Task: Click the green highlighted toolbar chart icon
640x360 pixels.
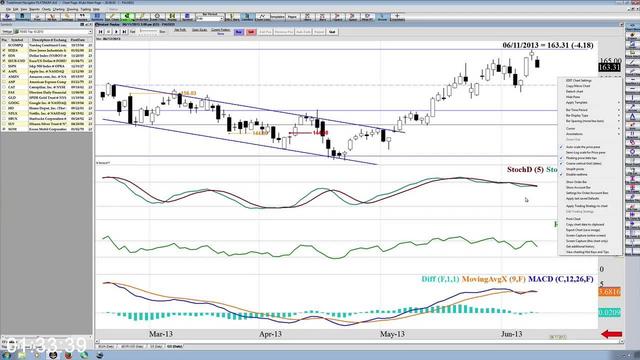Action: tap(127, 17)
